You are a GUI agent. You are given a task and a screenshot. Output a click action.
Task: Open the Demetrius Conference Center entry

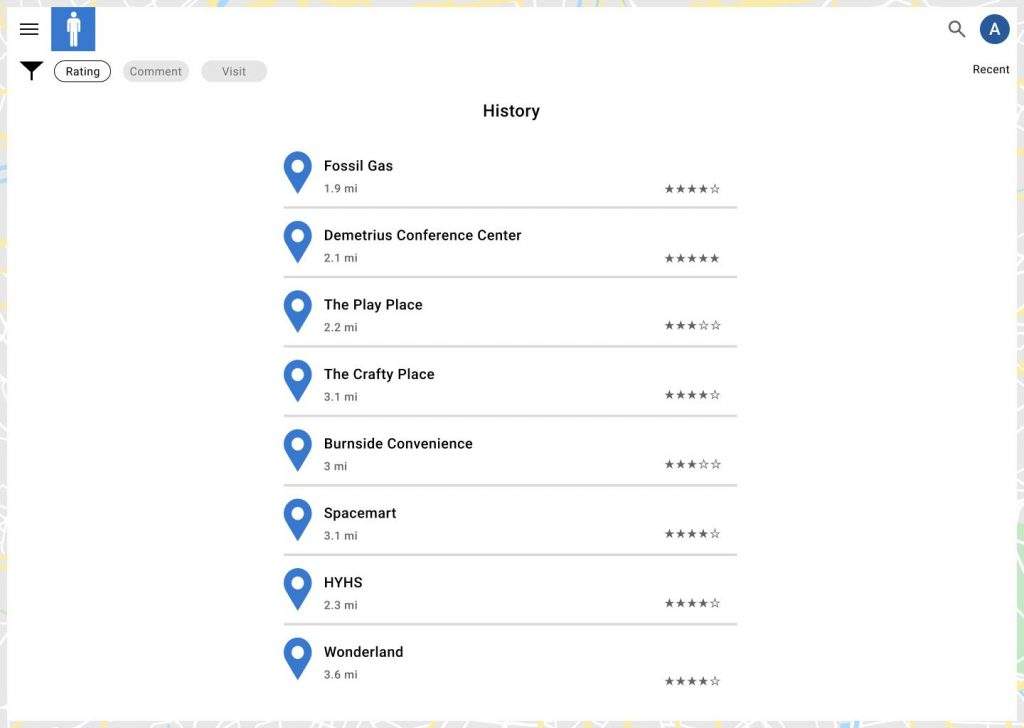510,245
